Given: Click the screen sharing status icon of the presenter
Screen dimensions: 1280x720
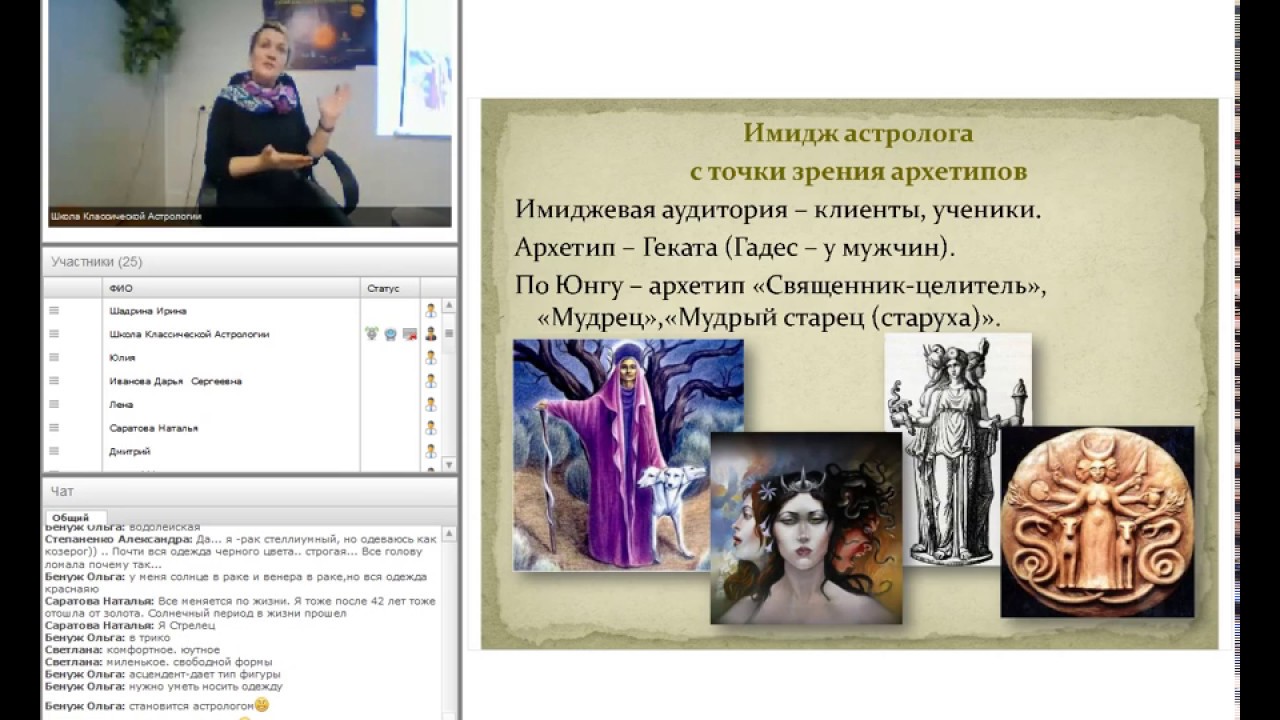Looking at the screenshot, I should point(410,334).
